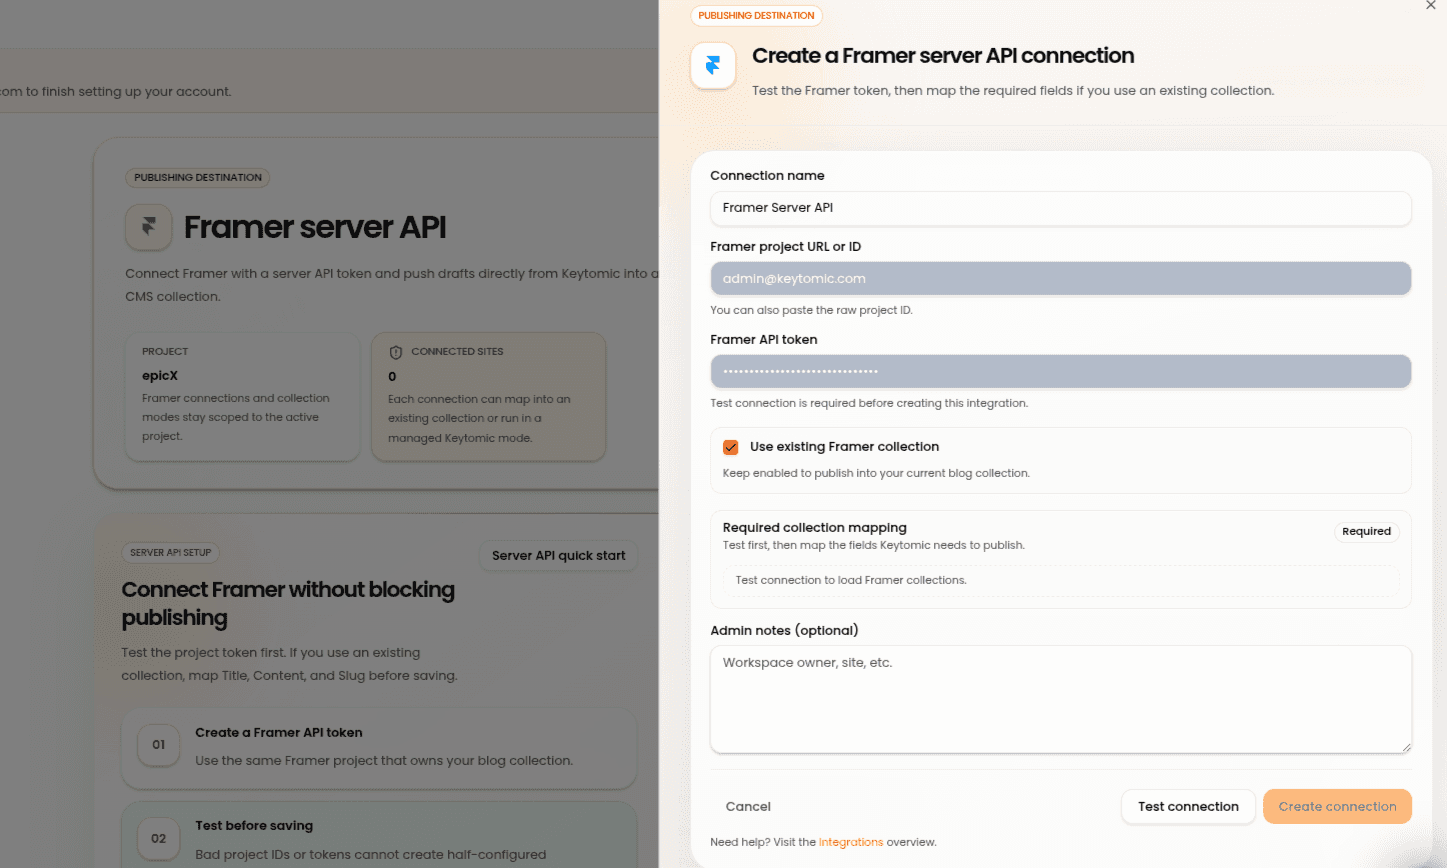
Task: Click the Server API Setup badge
Action: point(171,553)
